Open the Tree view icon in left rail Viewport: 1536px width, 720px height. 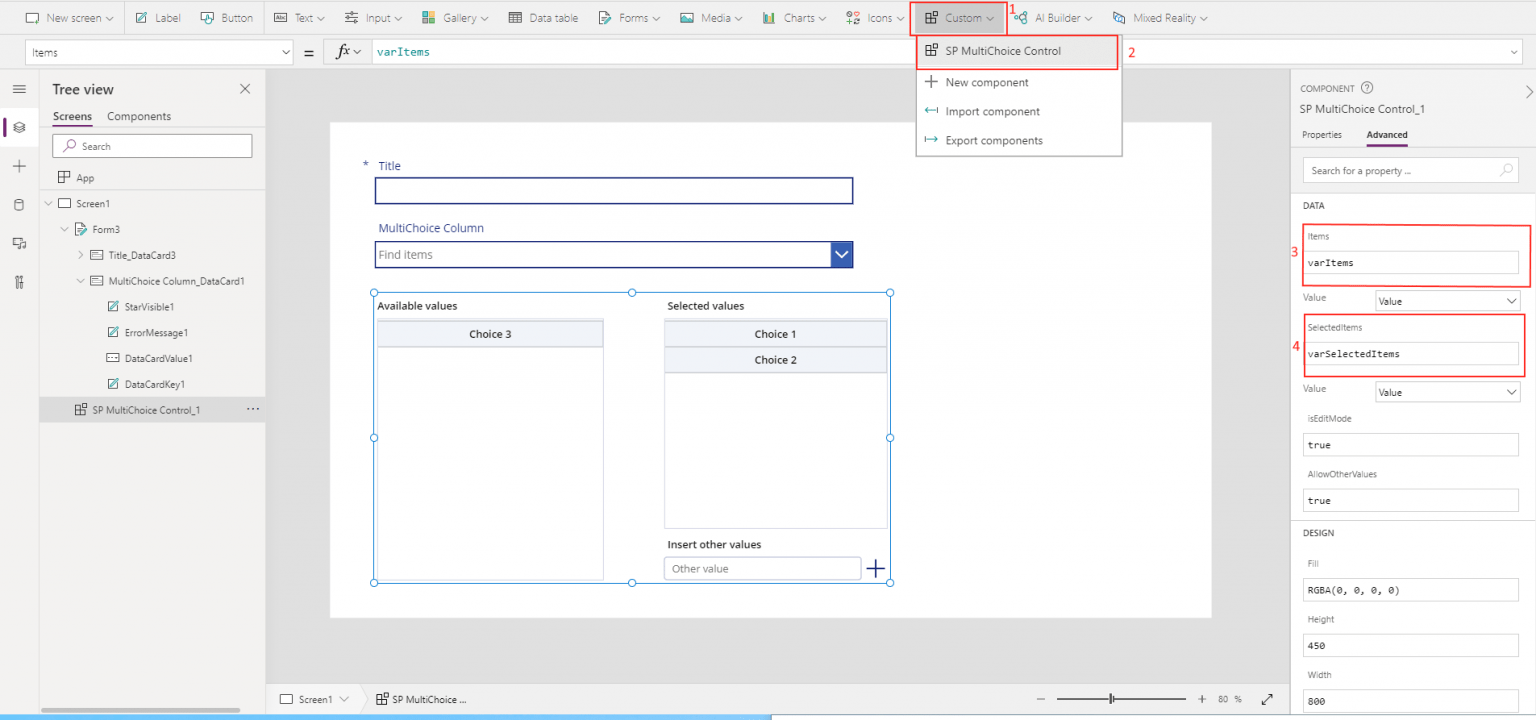point(18,128)
